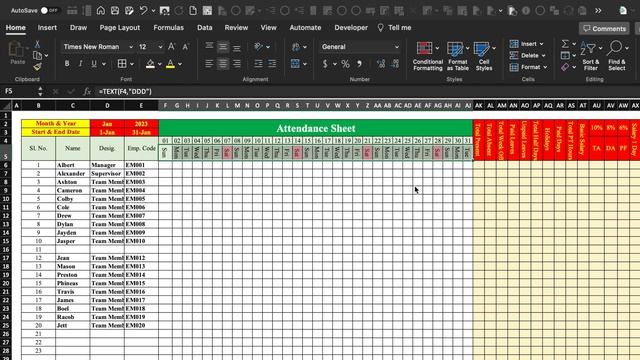Open Conditional Formatting menu
Viewport: 640px width, 360px height.
coord(427,56)
